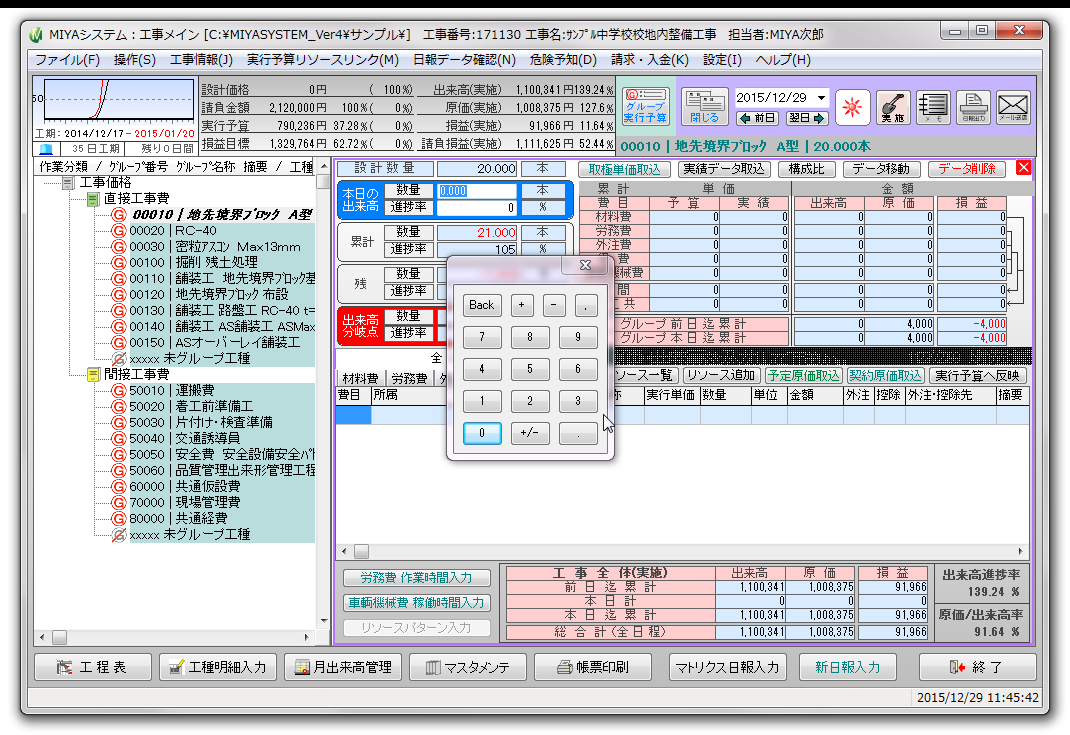This screenshot has height=735, width=1070.
Task: Click the 構成比 button
Action: pyautogui.click(x=807, y=169)
